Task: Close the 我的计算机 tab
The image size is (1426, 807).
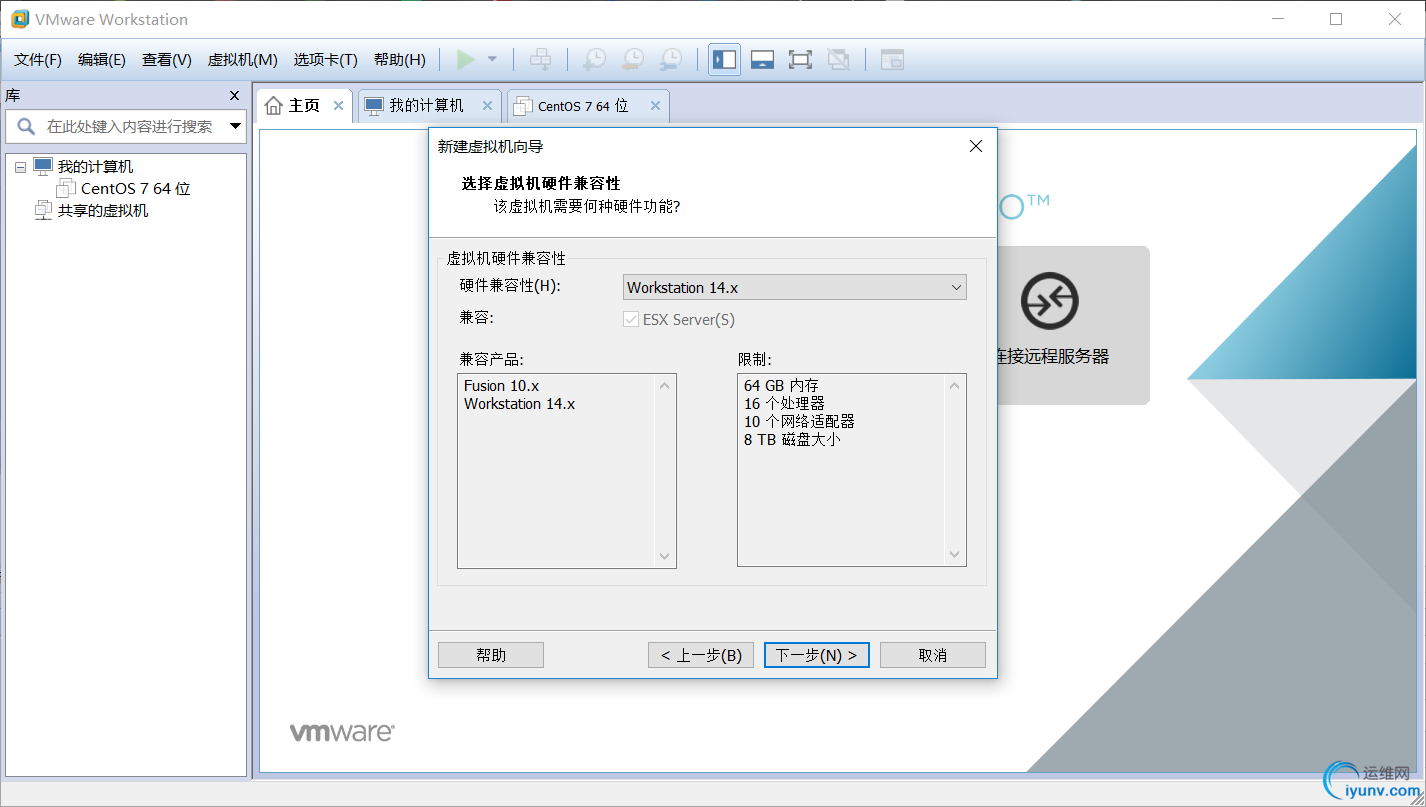Action: tap(488, 105)
